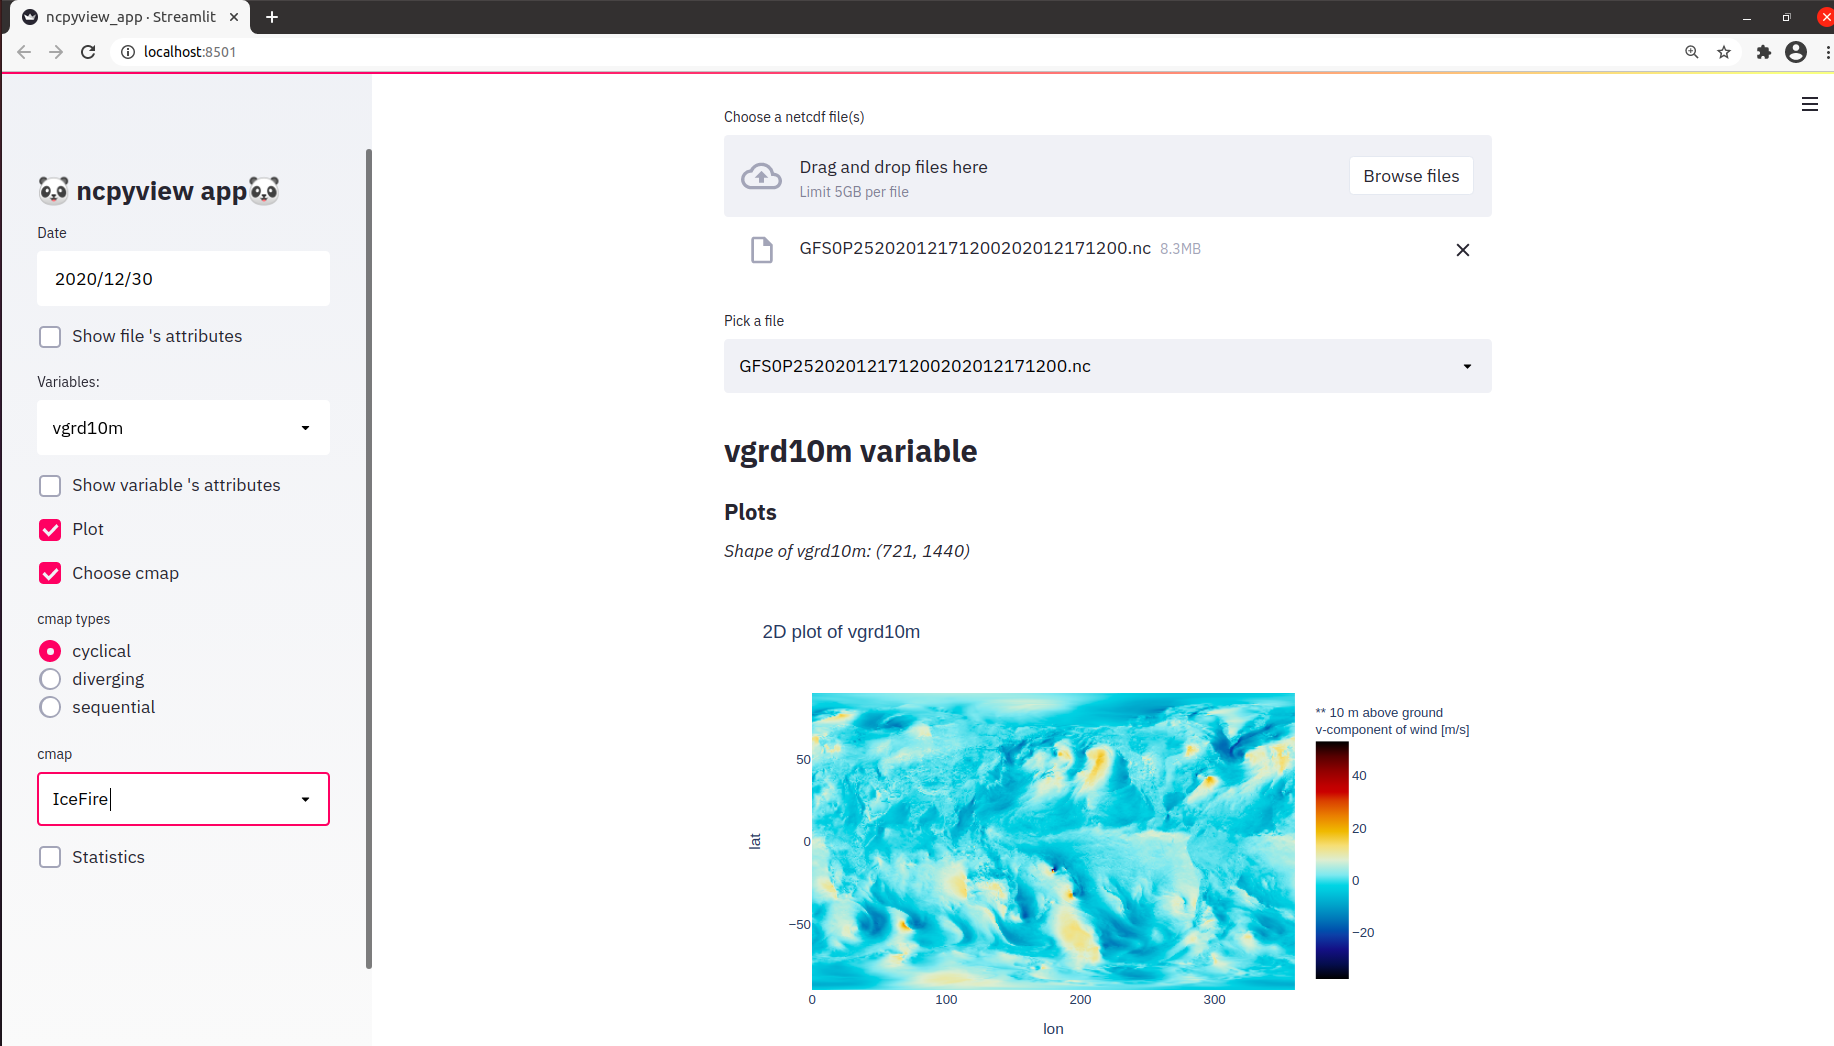The image size is (1834, 1046).
Task: Bookmark the page with the star icon
Action: [1724, 51]
